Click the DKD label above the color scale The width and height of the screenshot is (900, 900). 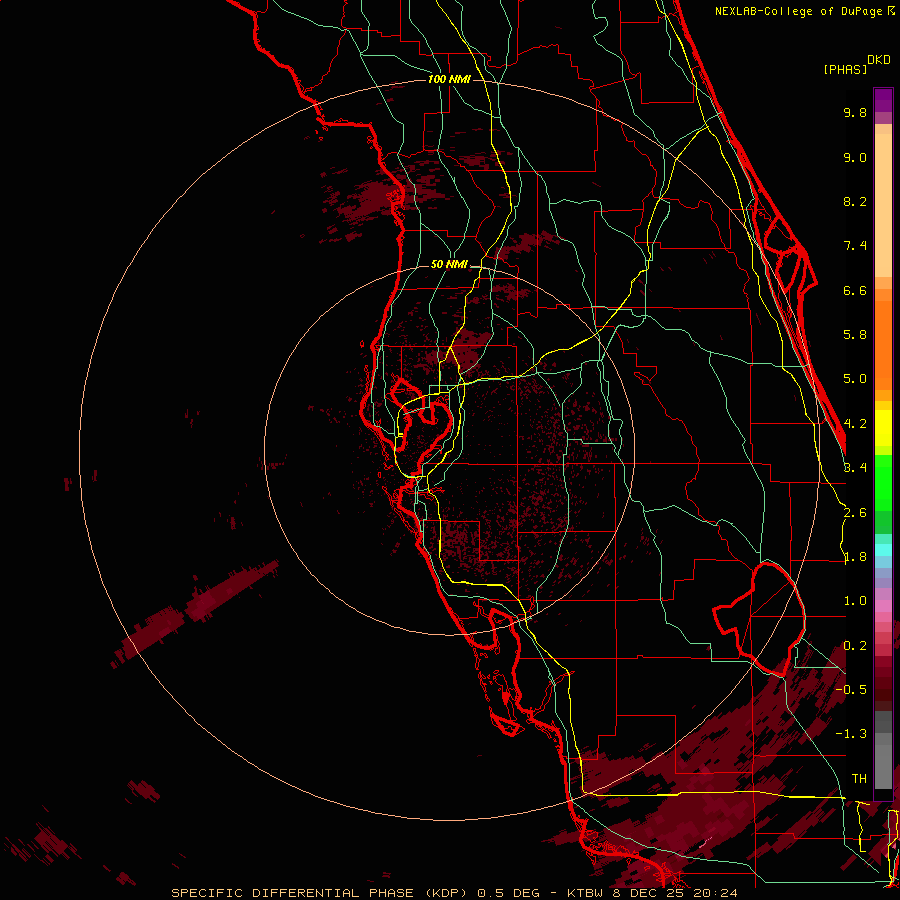coord(878,60)
